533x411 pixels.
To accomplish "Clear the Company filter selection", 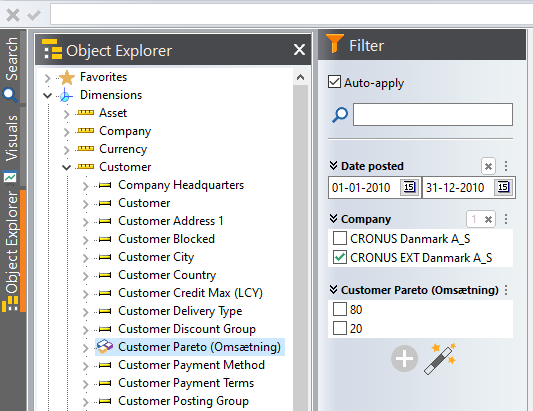I will tap(488, 220).
